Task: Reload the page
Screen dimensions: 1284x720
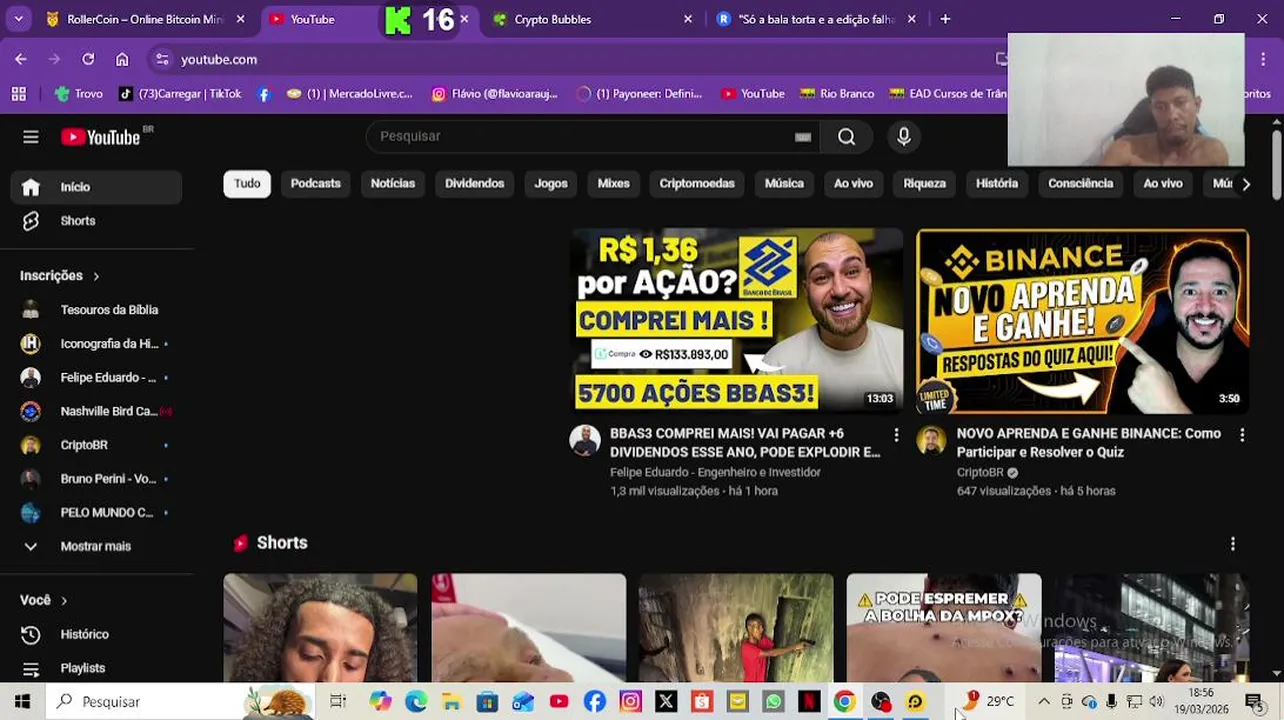Action: pyautogui.click(x=88, y=59)
